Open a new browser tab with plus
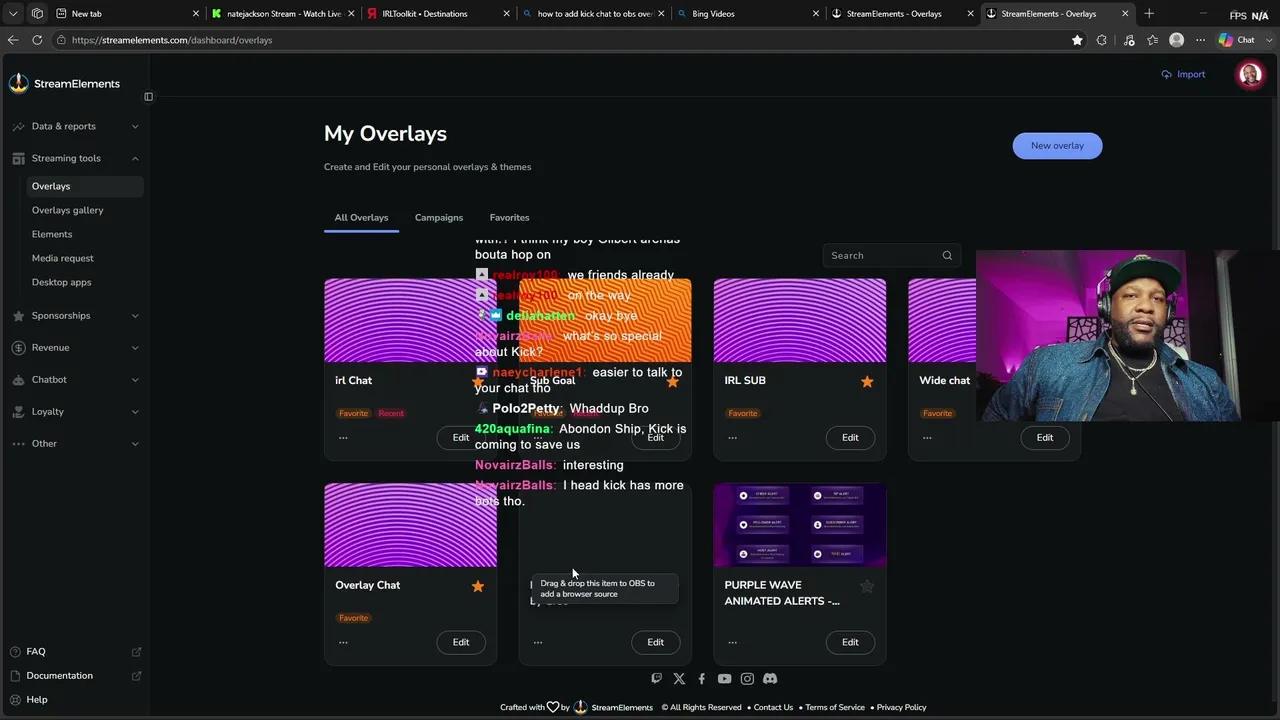Screen dimensions: 1280x720 click(1149, 14)
